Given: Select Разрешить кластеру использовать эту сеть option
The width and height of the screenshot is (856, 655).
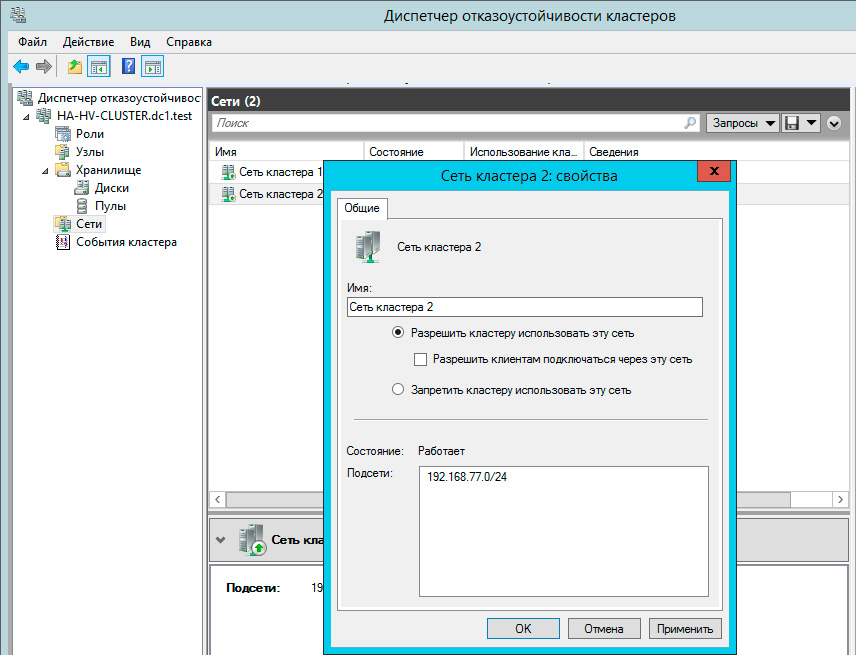Looking at the screenshot, I should coord(398,334).
